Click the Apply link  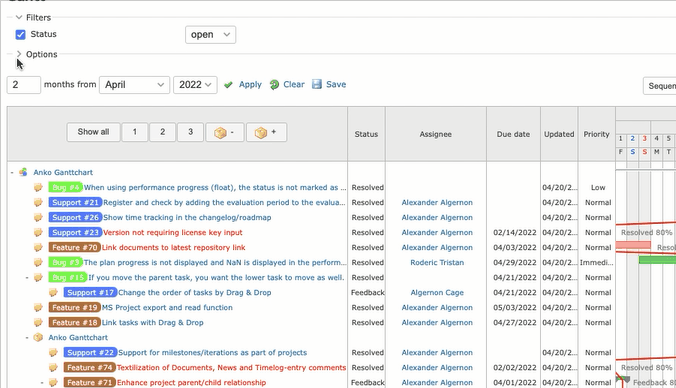(x=250, y=84)
